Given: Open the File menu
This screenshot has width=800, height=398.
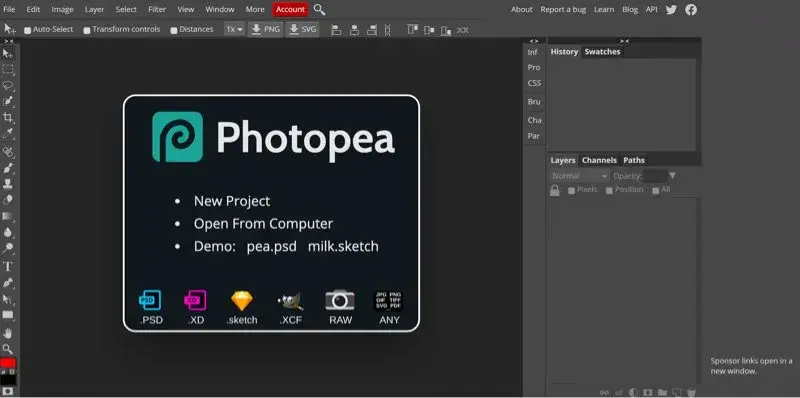Looking at the screenshot, I should 9,9.
